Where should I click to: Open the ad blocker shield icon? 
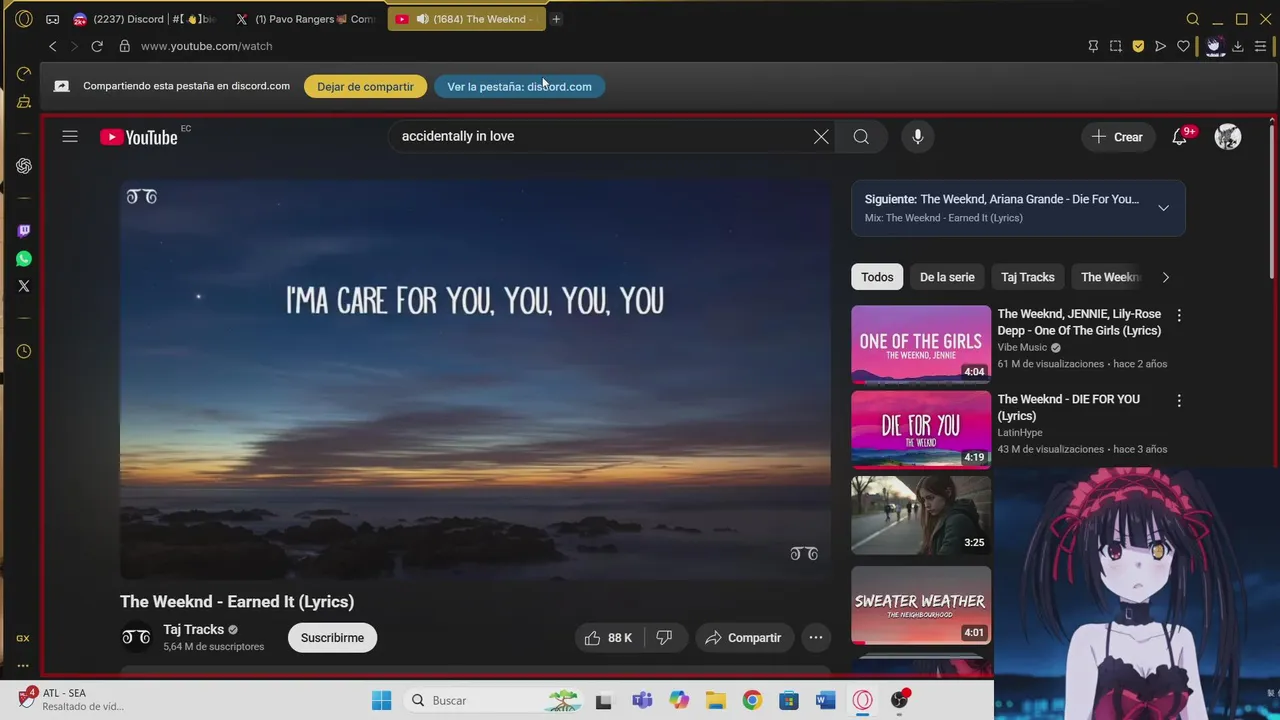click(x=1138, y=46)
